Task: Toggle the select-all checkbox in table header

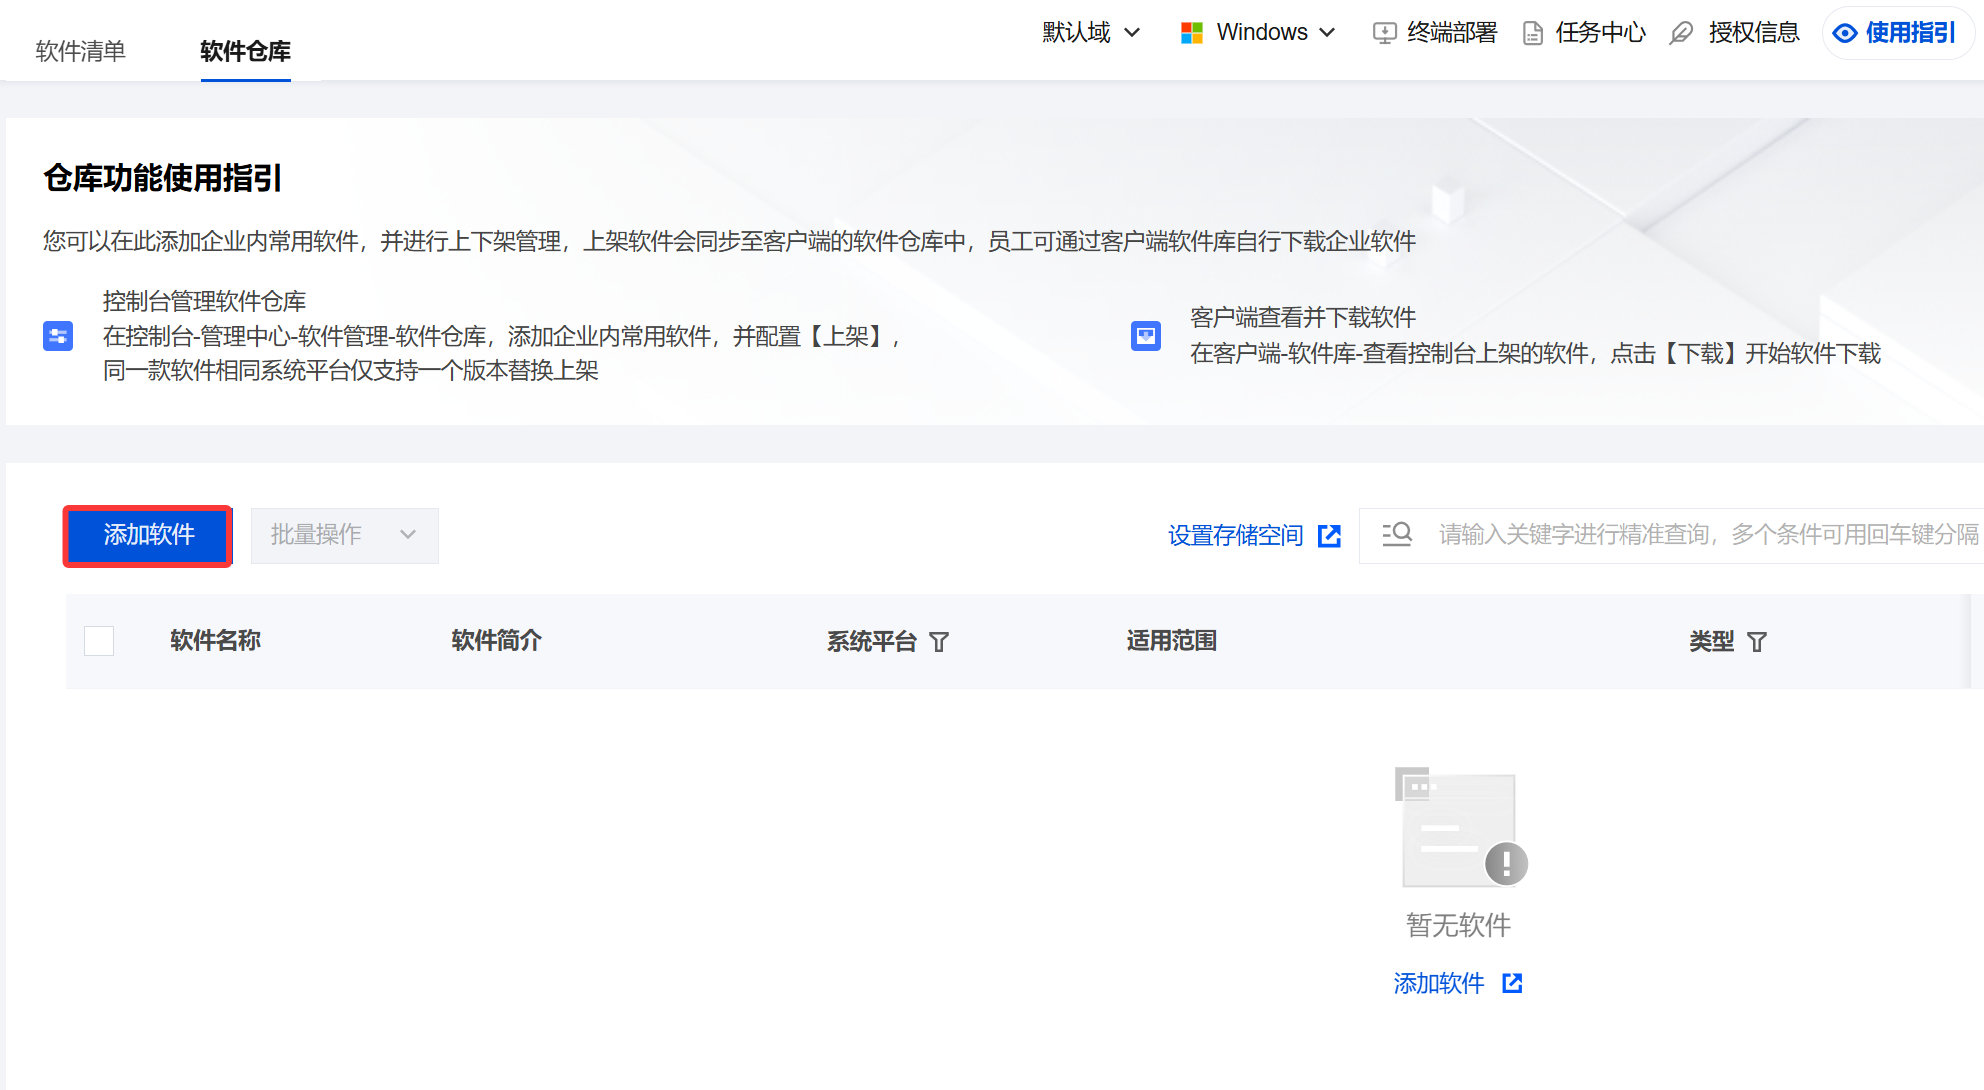Action: tap(99, 641)
